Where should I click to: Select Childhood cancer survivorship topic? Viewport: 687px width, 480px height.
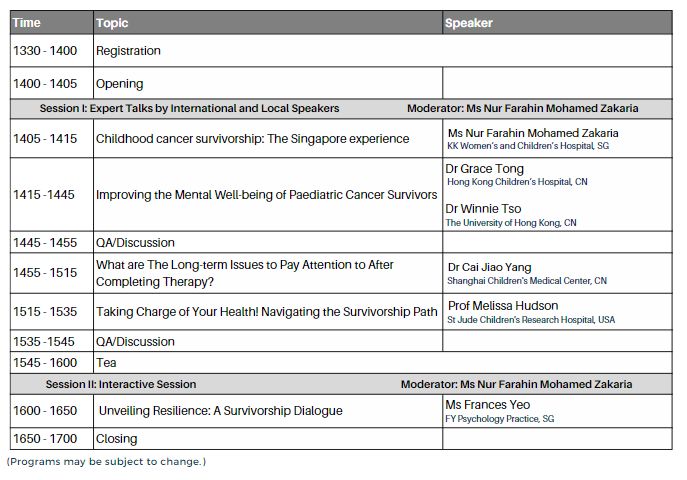pos(252,139)
